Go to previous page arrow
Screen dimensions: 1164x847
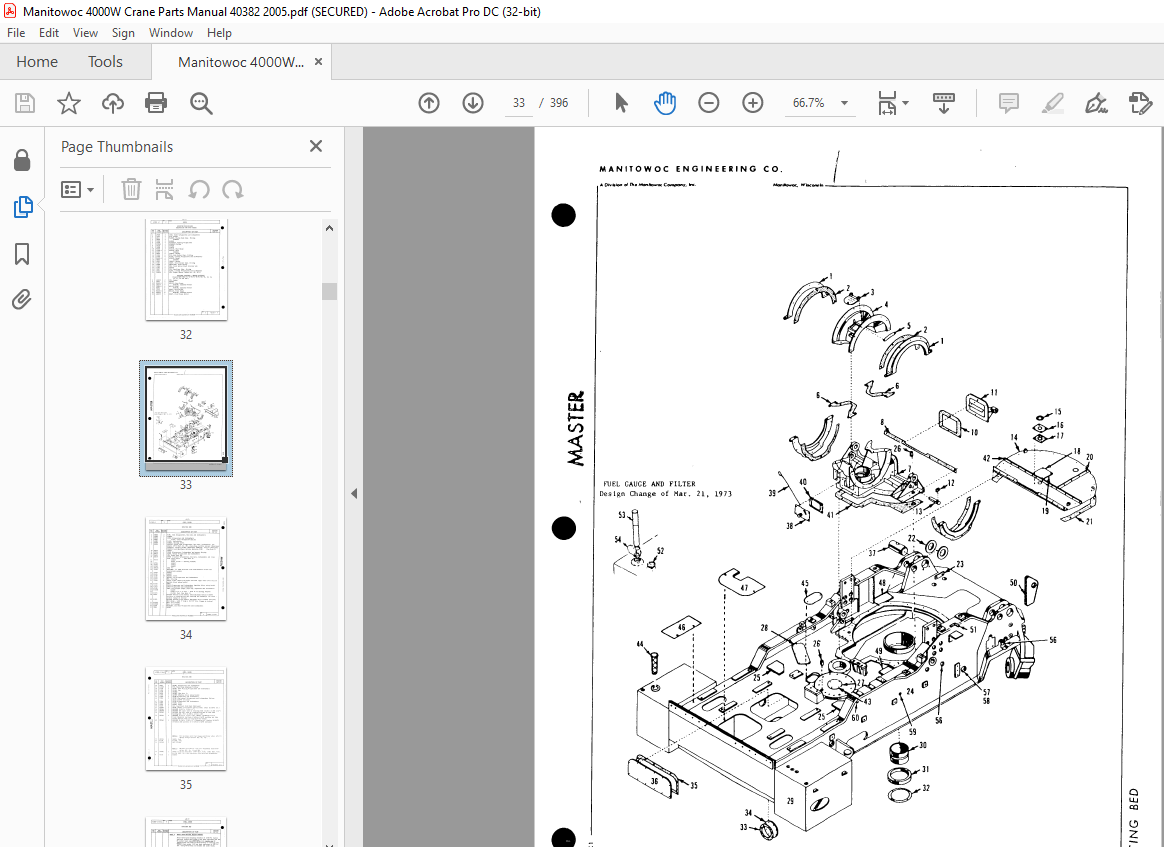pyautogui.click(x=429, y=103)
